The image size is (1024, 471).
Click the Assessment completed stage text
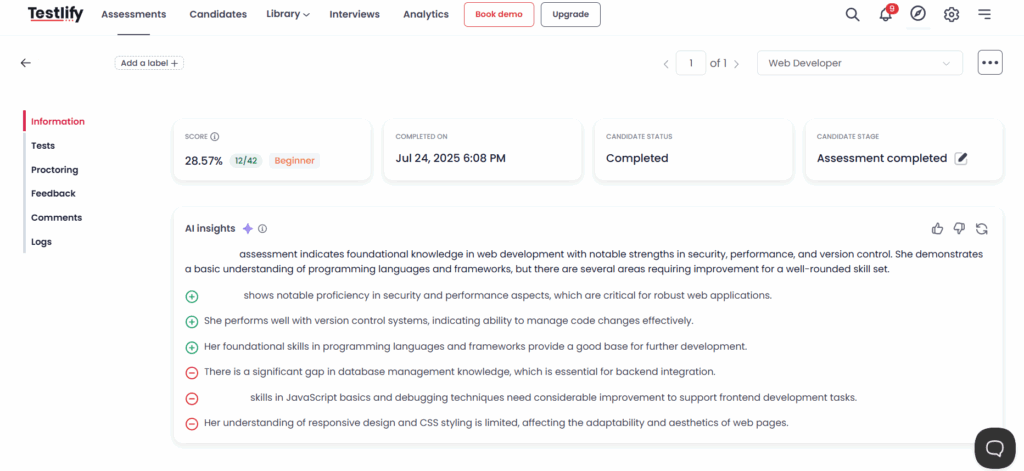coord(882,158)
